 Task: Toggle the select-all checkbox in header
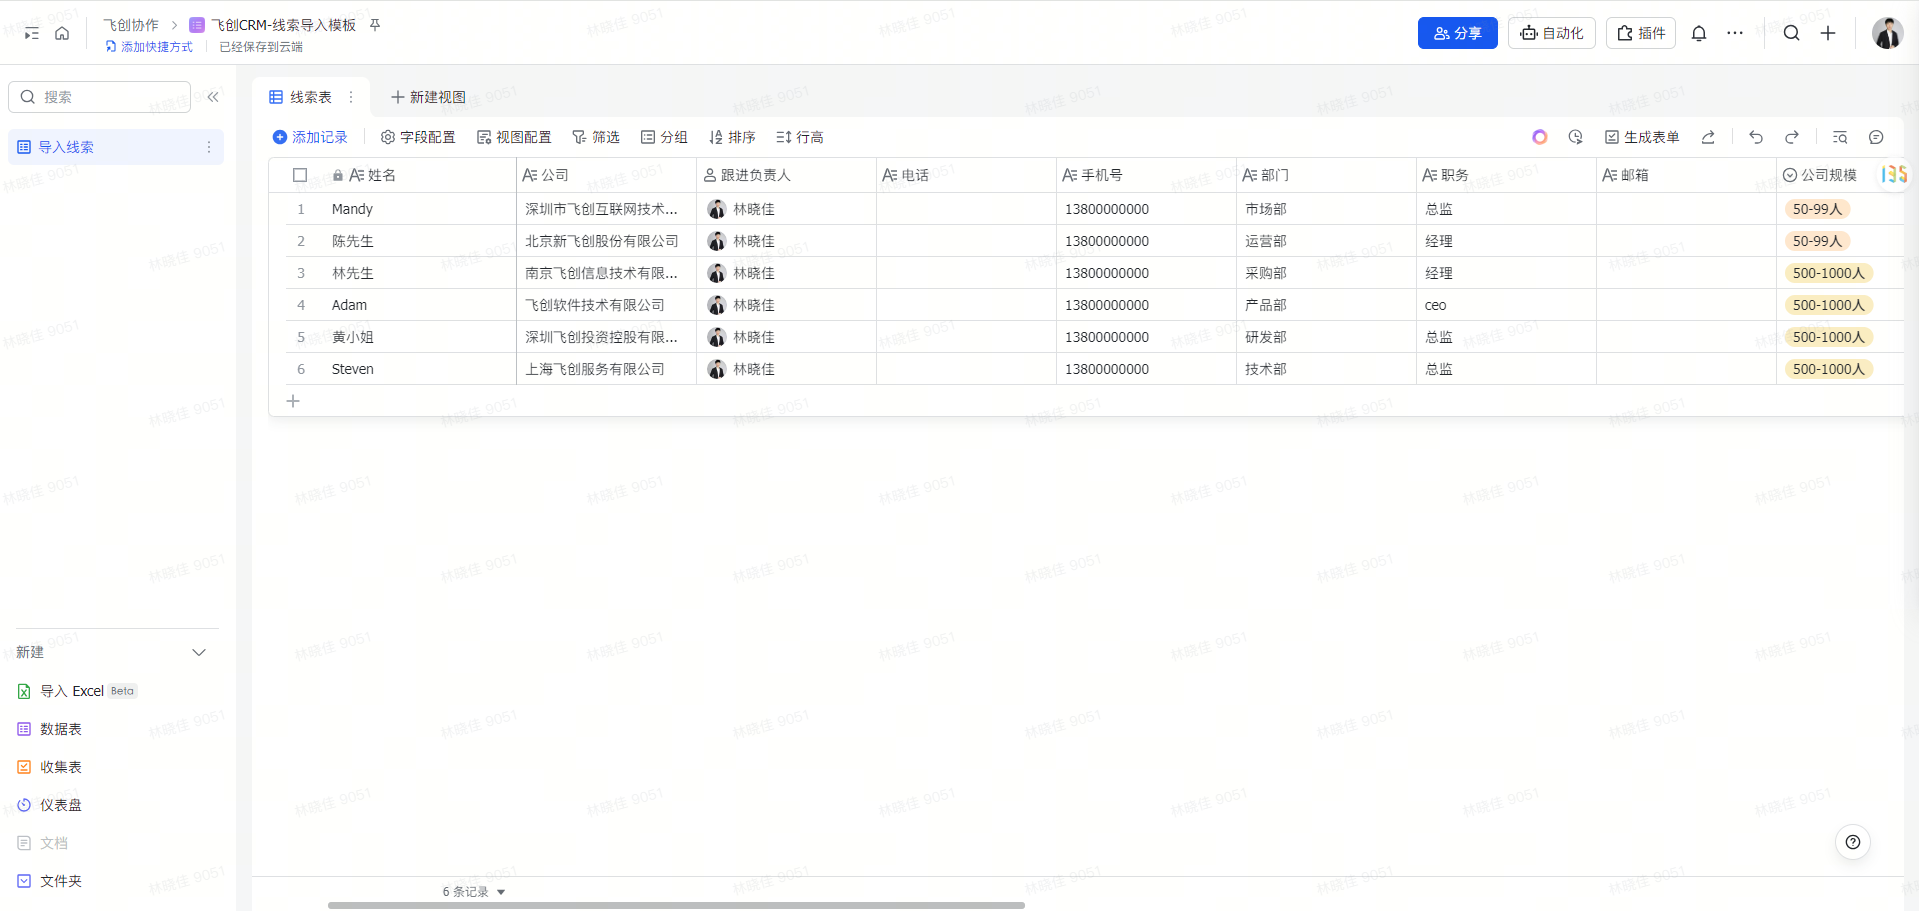[300, 175]
